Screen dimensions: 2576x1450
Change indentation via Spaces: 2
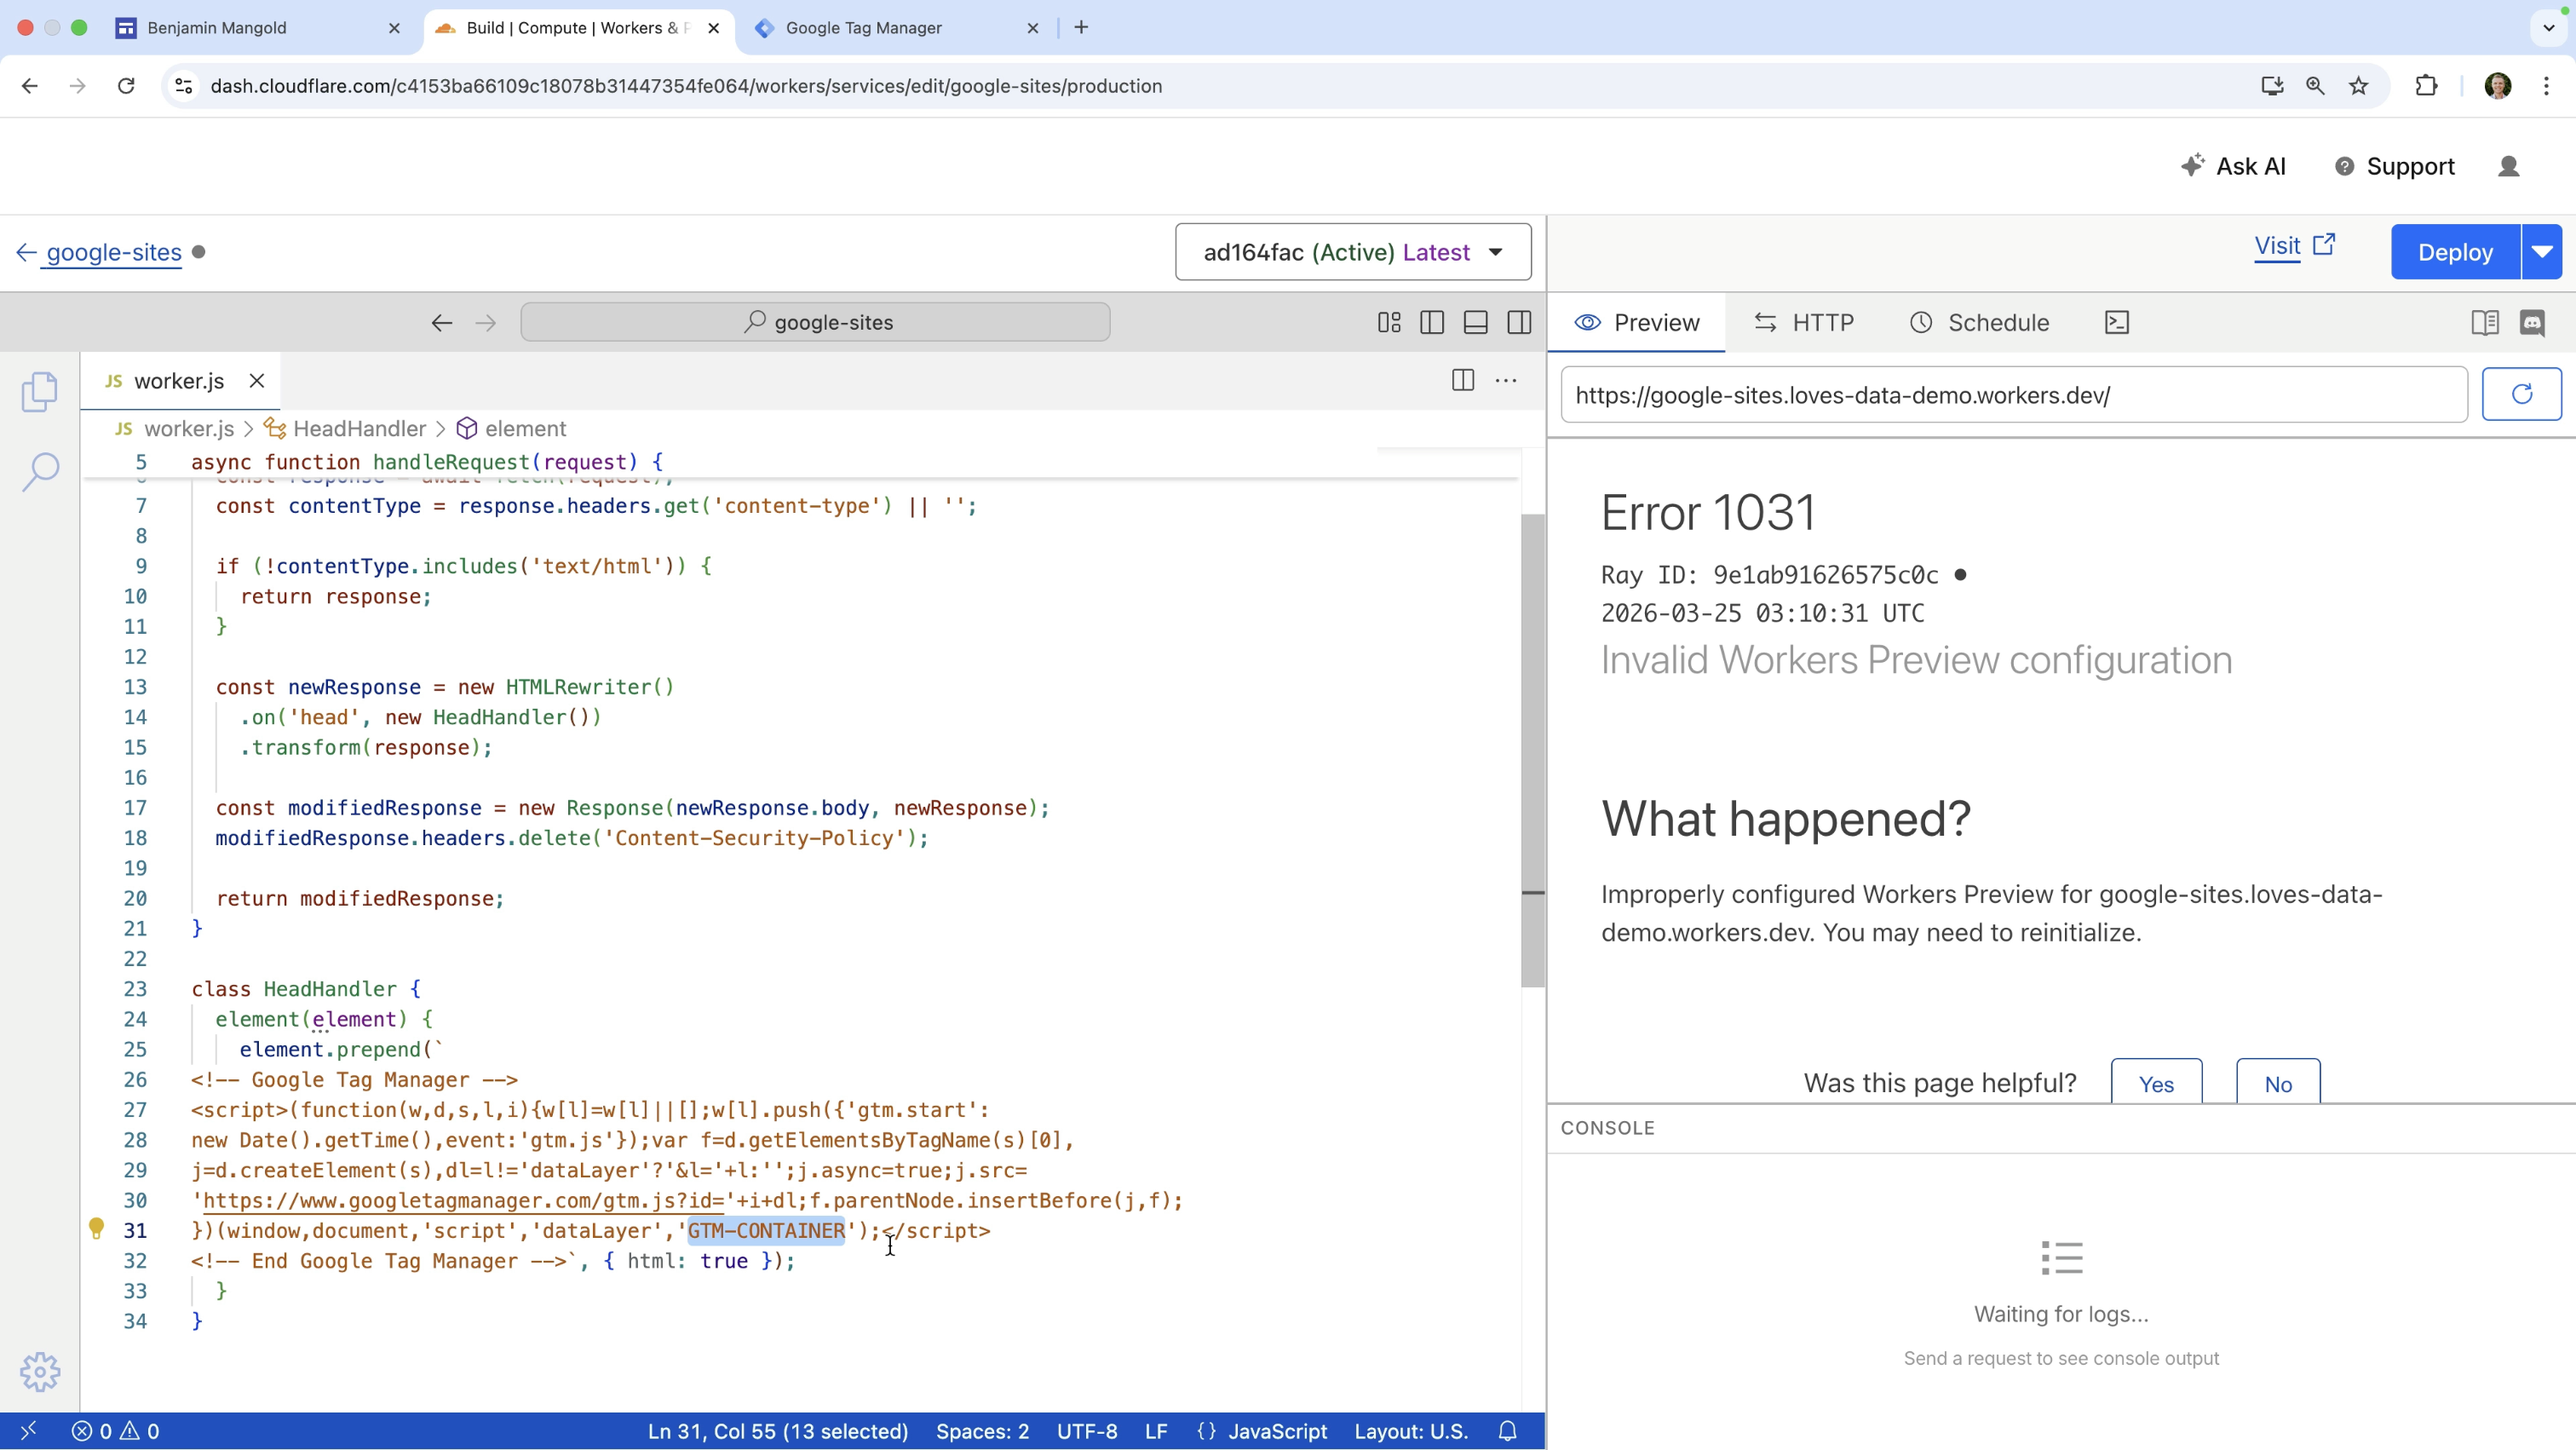tap(982, 1431)
